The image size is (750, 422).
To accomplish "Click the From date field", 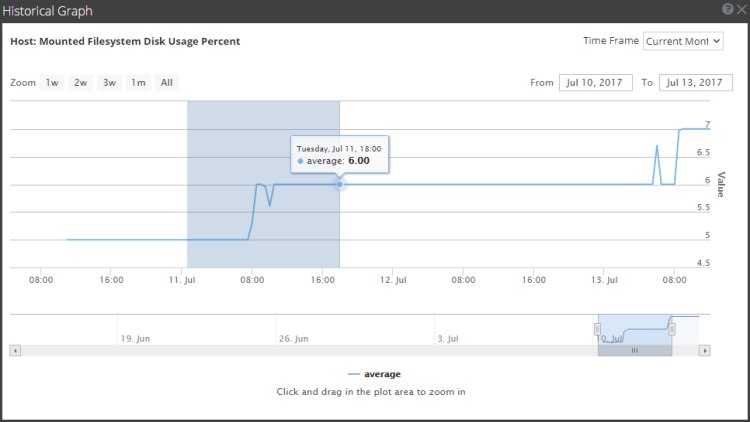I will pos(596,83).
